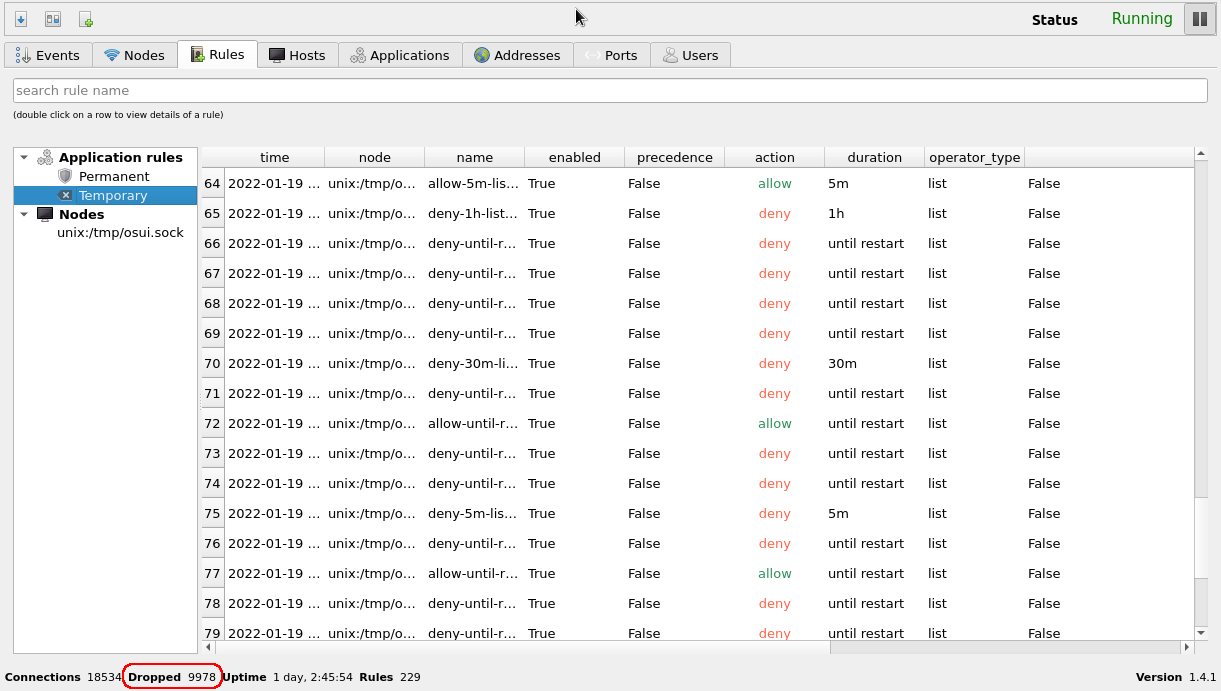Click the red deny action in row 66
1221x691 pixels.
[x=775, y=244]
